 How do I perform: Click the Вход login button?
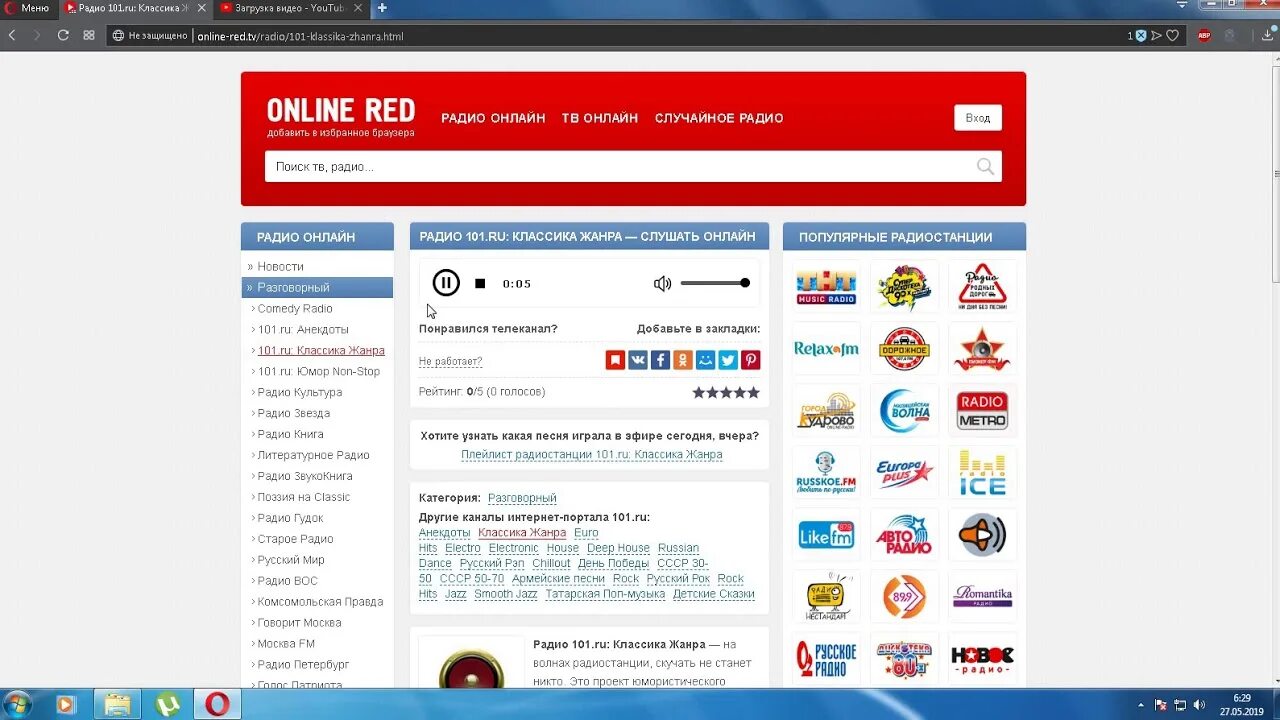(x=978, y=118)
